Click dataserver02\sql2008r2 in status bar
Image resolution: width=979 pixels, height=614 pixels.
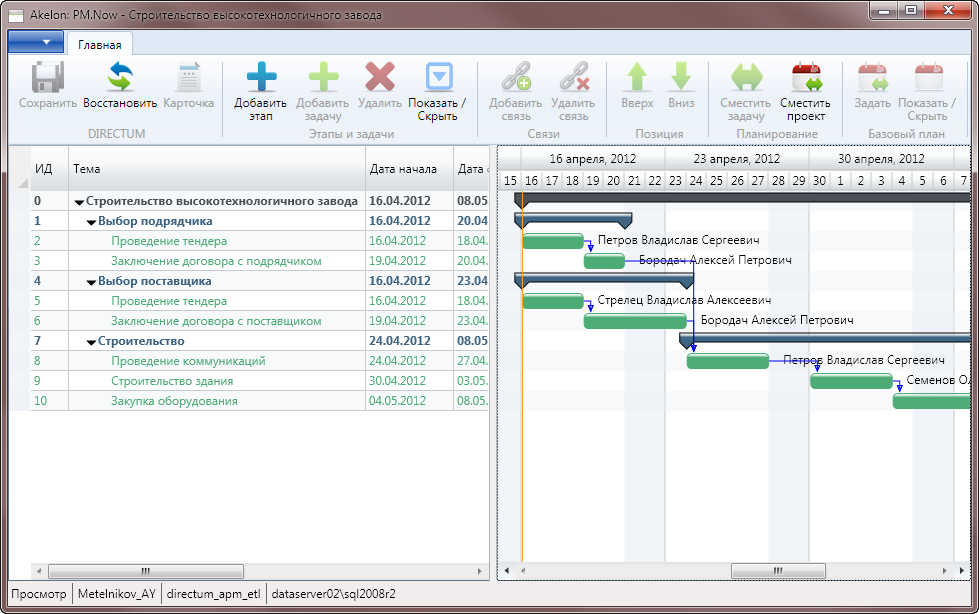(x=333, y=594)
